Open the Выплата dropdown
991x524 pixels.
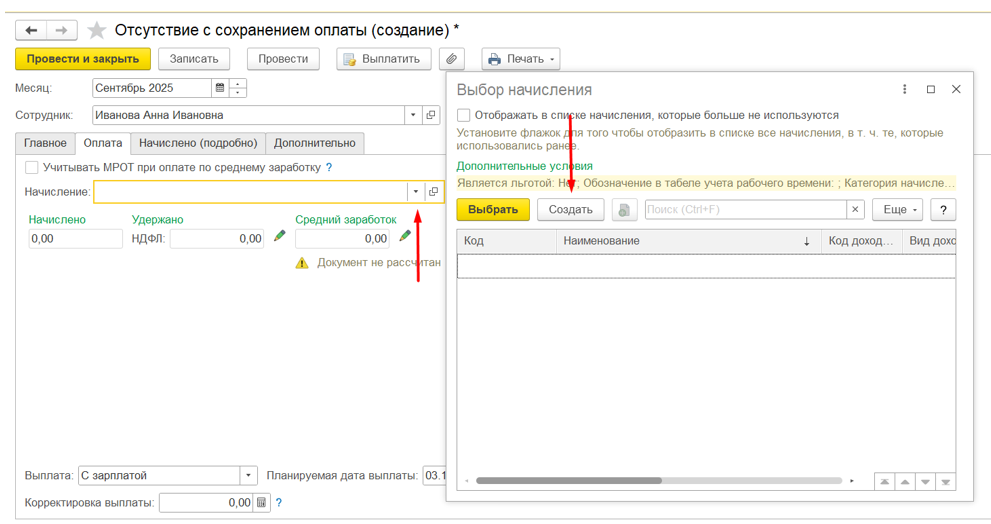click(x=248, y=476)
